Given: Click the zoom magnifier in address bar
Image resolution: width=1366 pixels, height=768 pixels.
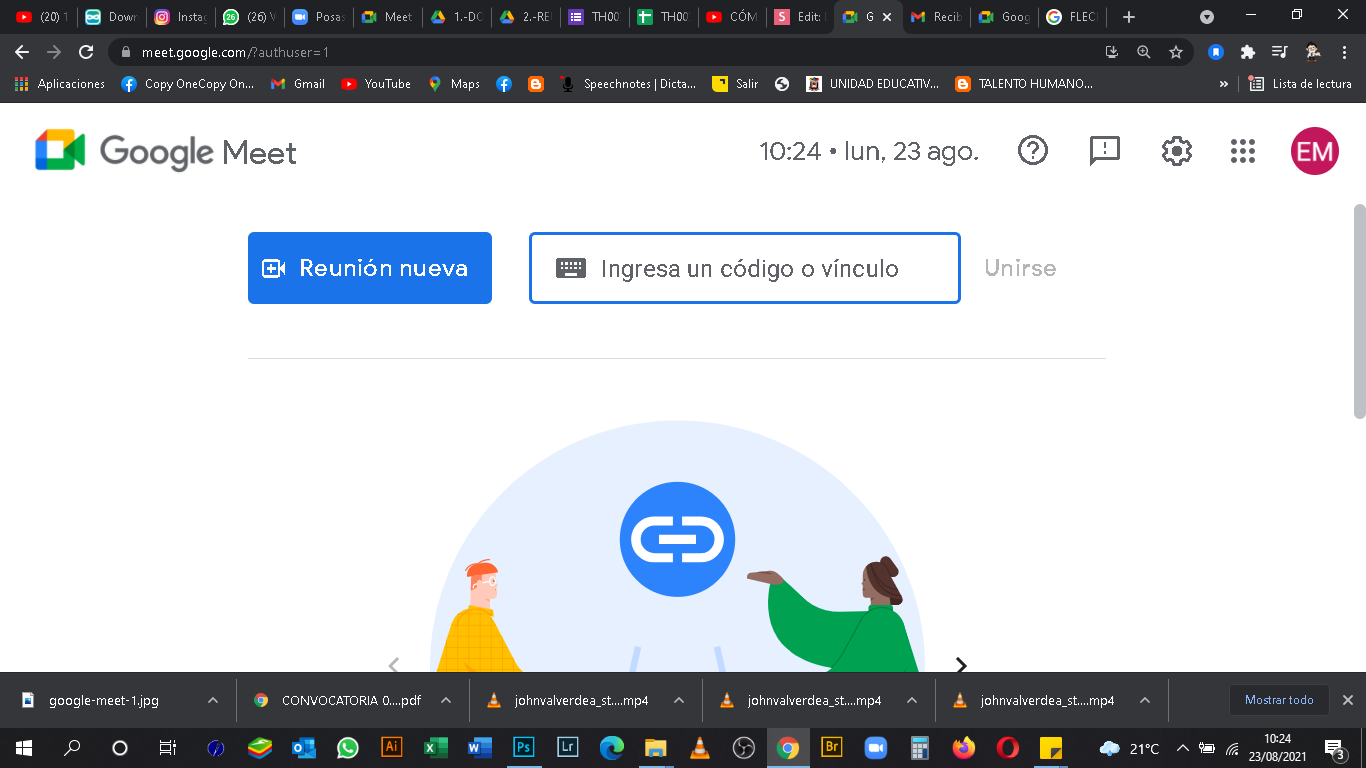Looking at the screenshot, I should coord(1144,52).
